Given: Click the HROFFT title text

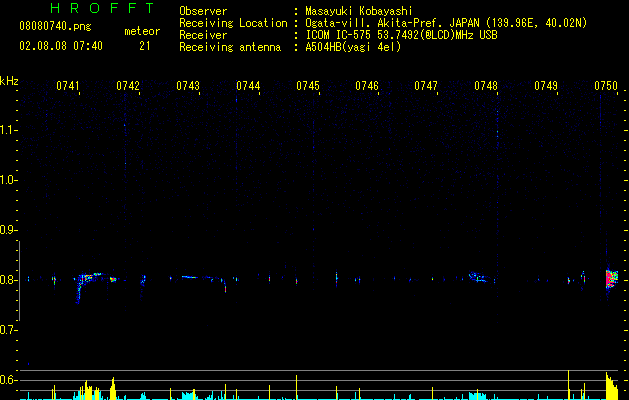Looking at the screenshot, I should [x=102, y=8].
